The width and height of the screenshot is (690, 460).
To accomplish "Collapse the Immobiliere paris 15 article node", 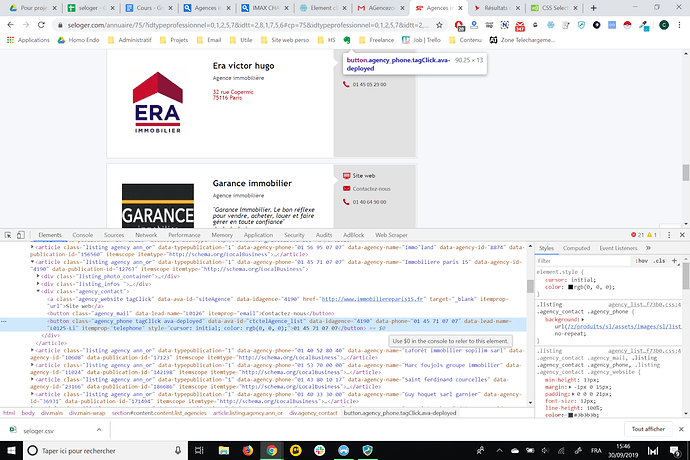I will coord(32,262).
